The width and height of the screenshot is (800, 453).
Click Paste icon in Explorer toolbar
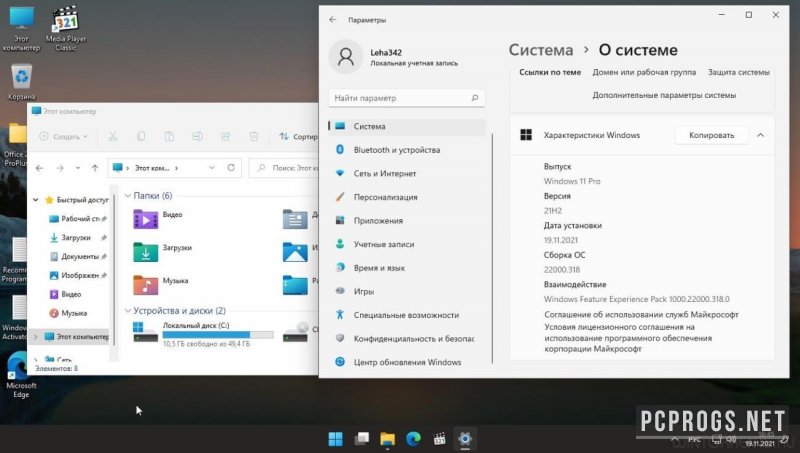point(169,136)
